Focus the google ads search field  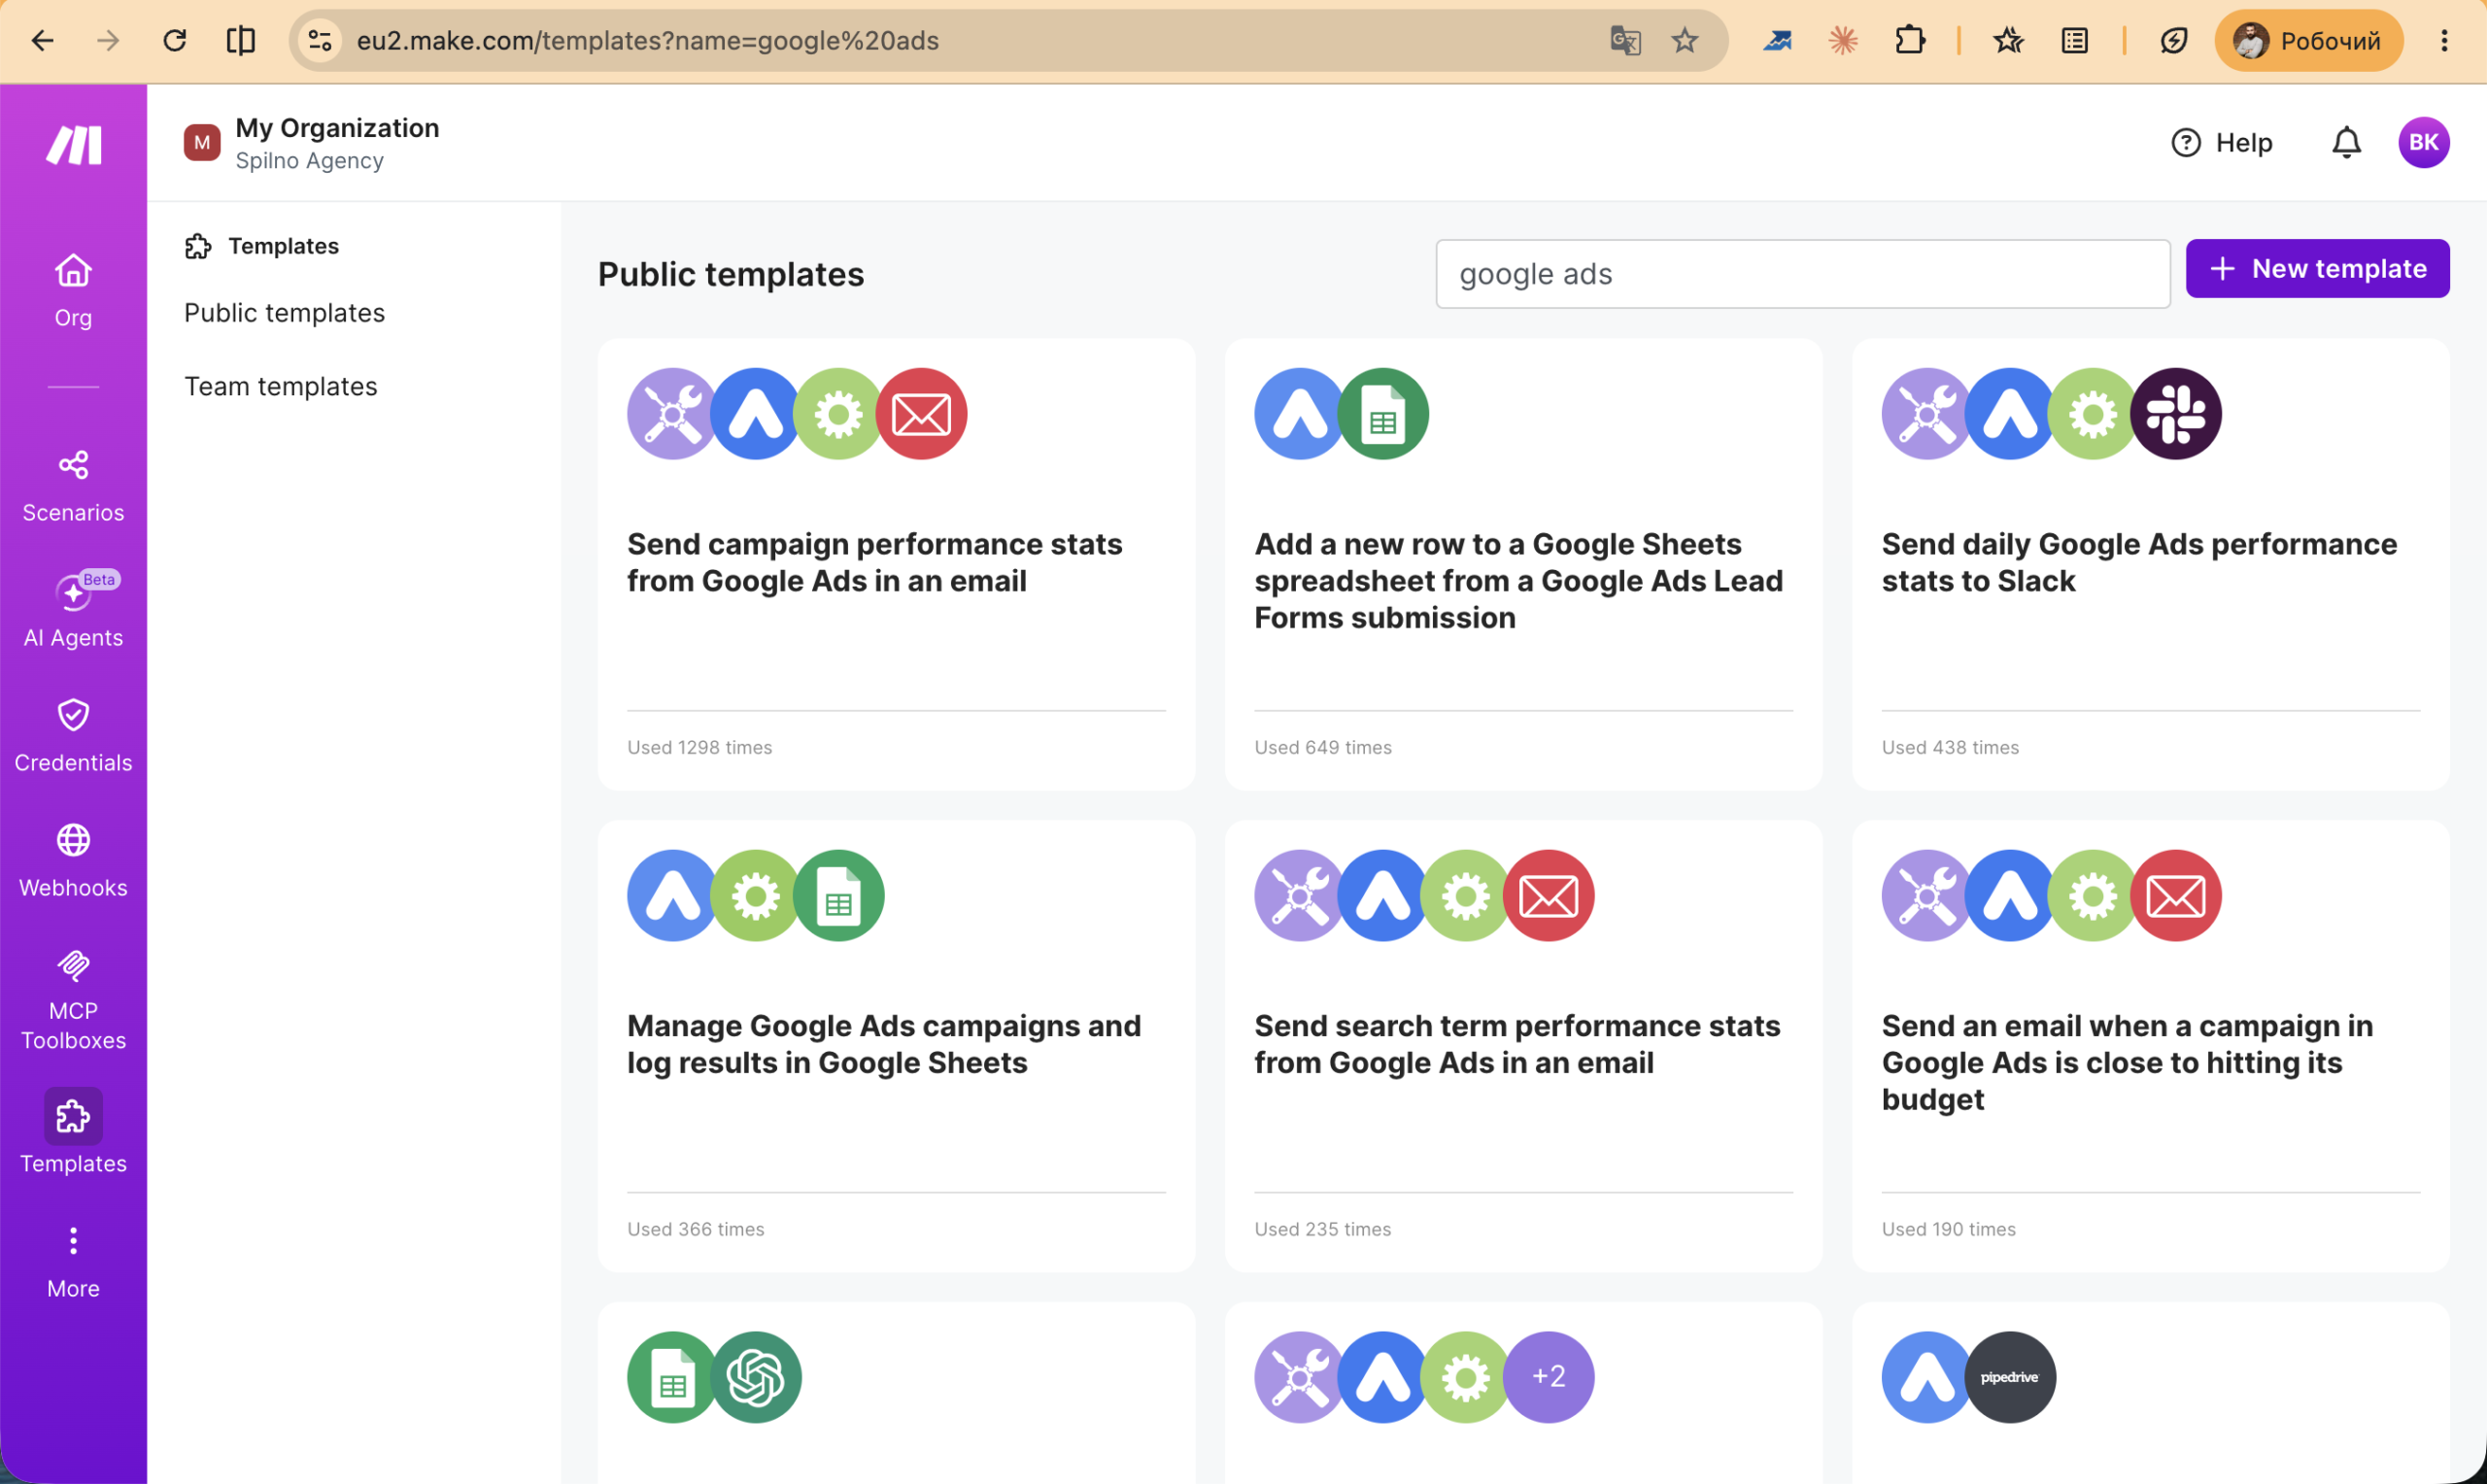1802,273
